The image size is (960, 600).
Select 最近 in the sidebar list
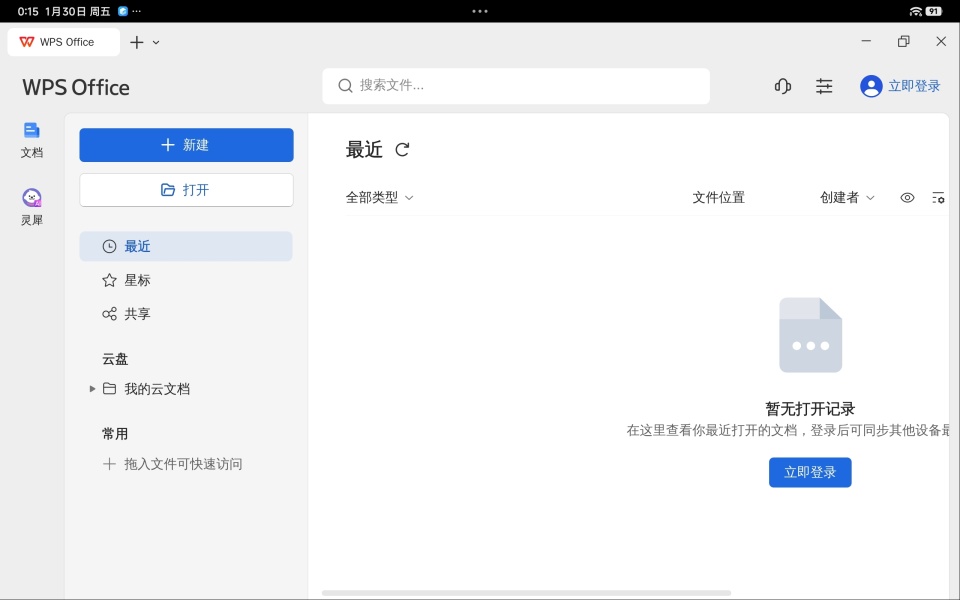point(138,245)
